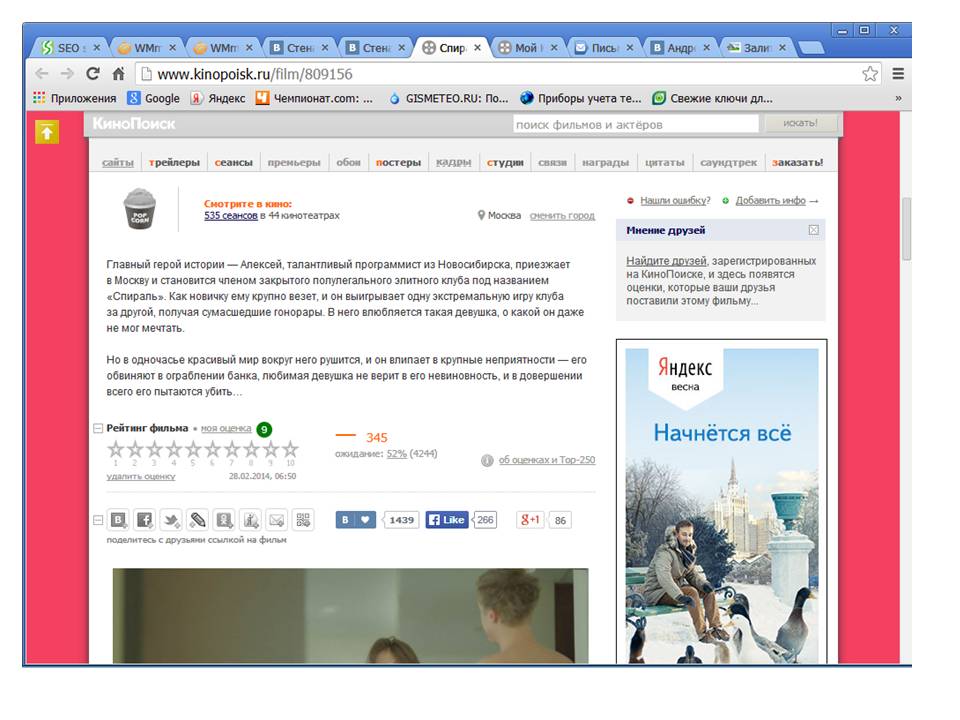The height and width of the screenshot is (720, 960).
Task: Share film link by email envelope icon
Action: (277, 520)
